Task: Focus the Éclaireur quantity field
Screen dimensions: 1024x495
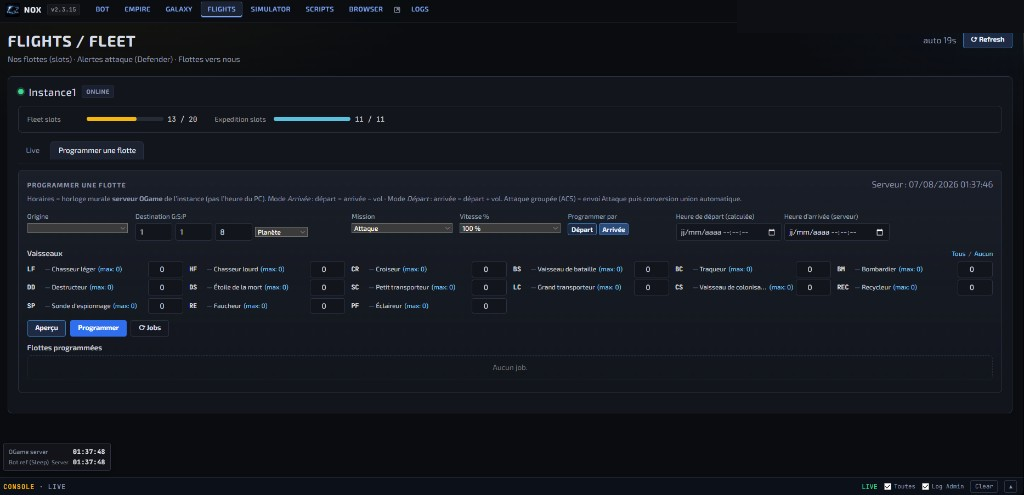Action: tap(489, 306)
